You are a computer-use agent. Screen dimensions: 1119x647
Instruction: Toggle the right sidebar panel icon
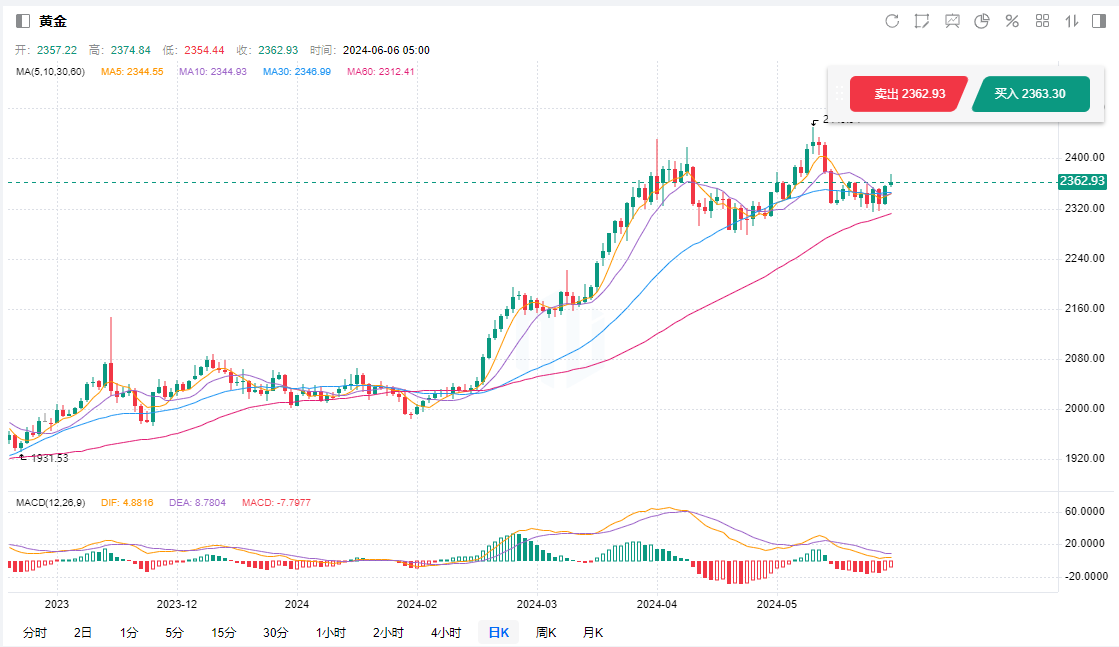tap(1101, 21)
